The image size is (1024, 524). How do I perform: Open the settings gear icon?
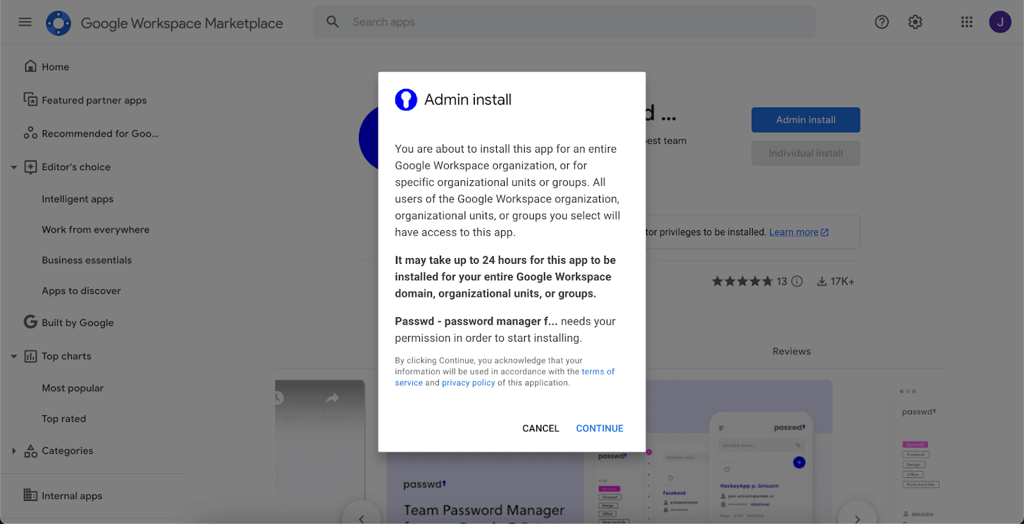pyautogui.click(x=915, y=22)
